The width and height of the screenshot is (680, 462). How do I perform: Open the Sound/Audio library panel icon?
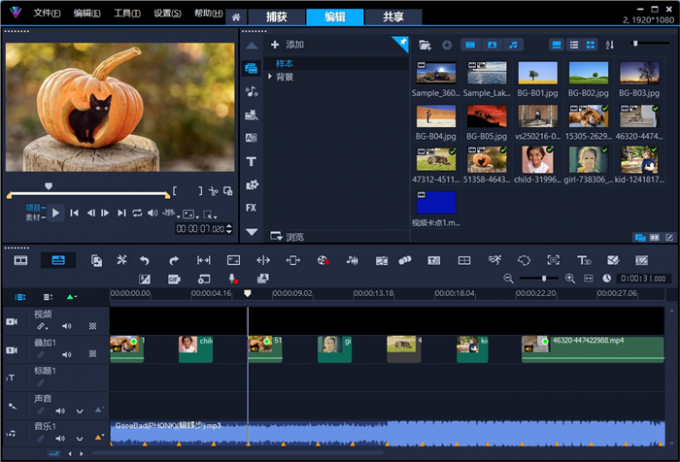coord(251,92)
